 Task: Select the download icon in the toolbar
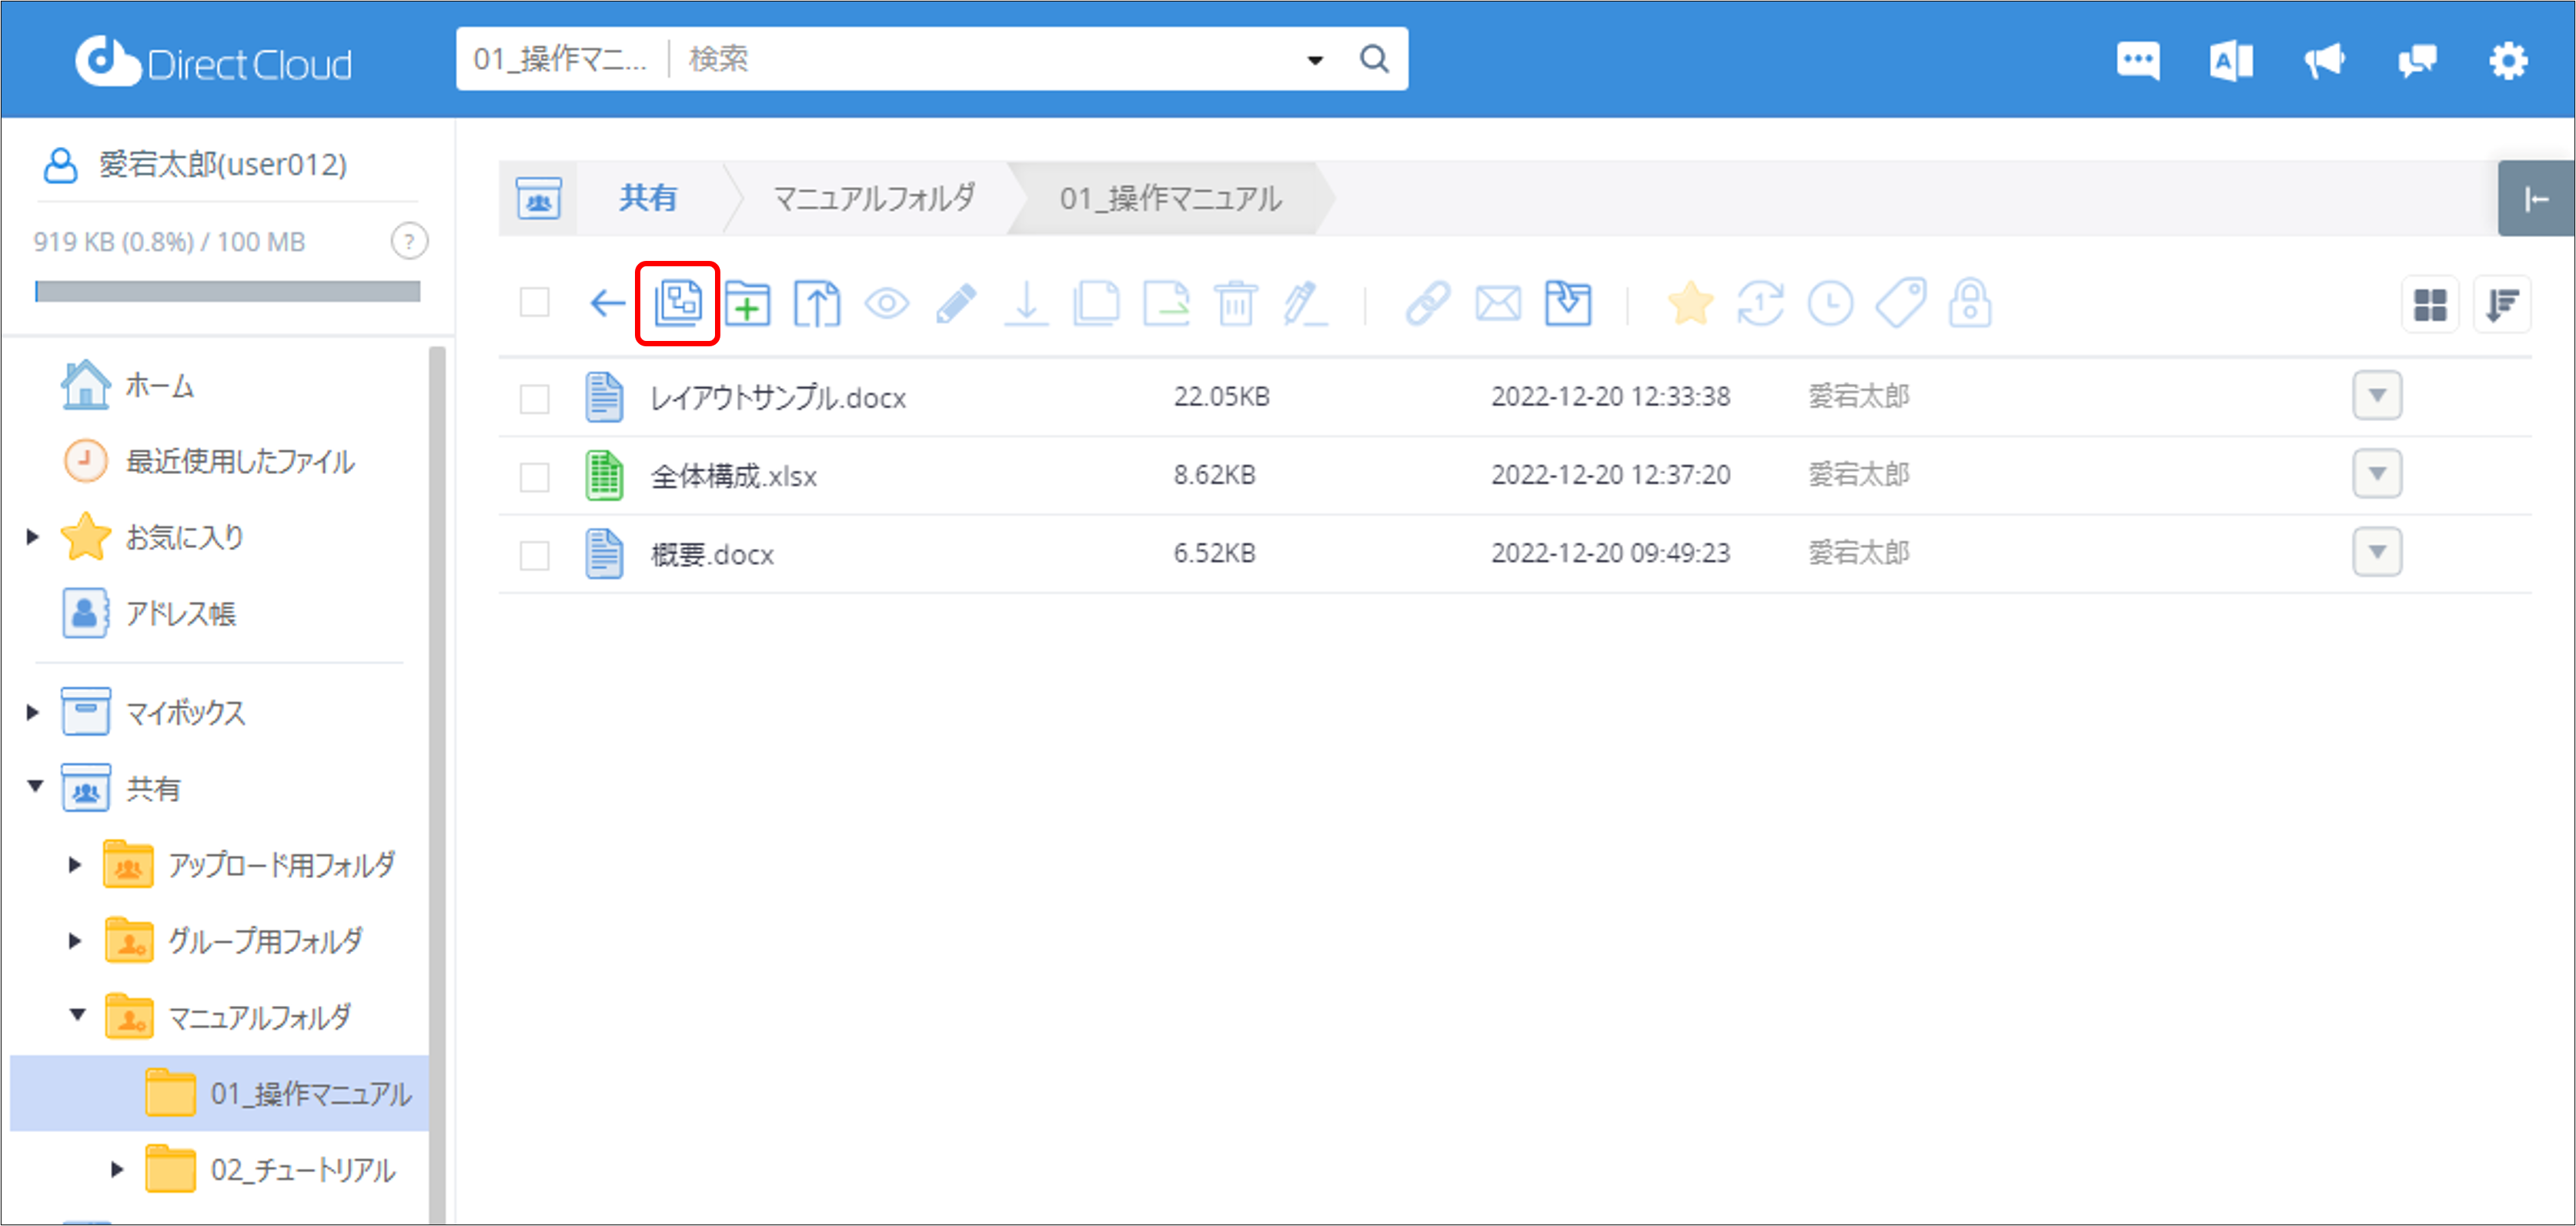[x=1027, y=303]
